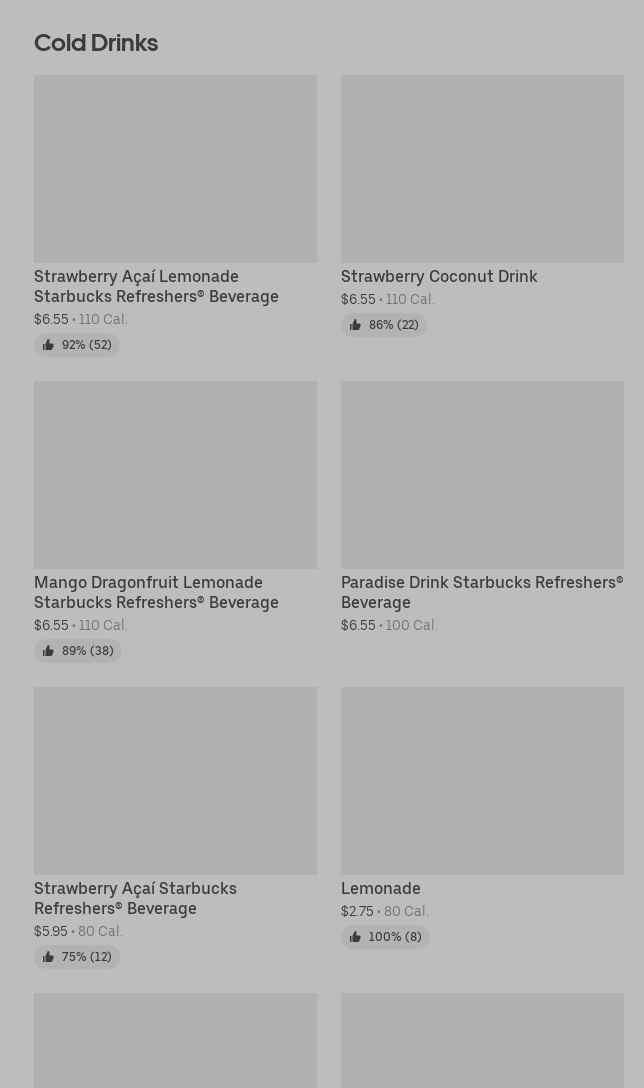This screenshot has width=644, height=1088.
Task: Click thumbs-up icon on Mango Dragonfruit Lemonade rating
Action: 48,651
